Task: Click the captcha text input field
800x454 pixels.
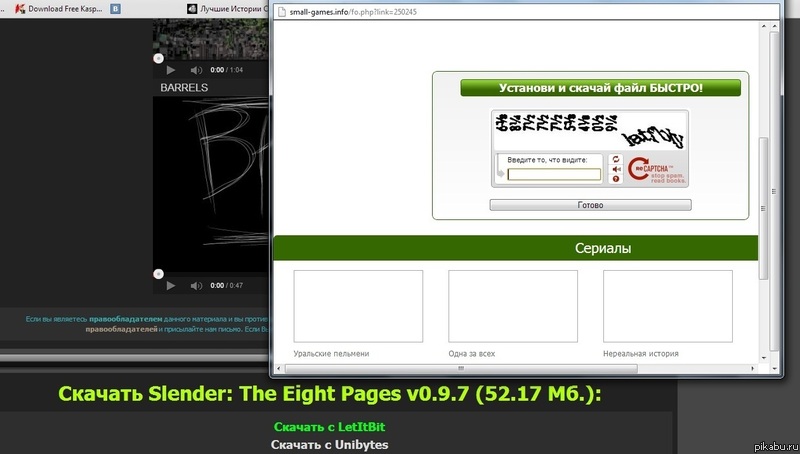Action: [554, 174]
